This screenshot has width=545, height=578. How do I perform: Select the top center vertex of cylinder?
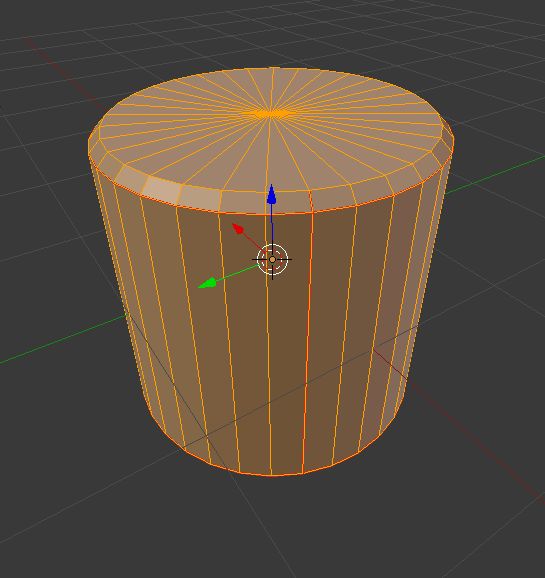pyautogui.click(x=271, y=113)
